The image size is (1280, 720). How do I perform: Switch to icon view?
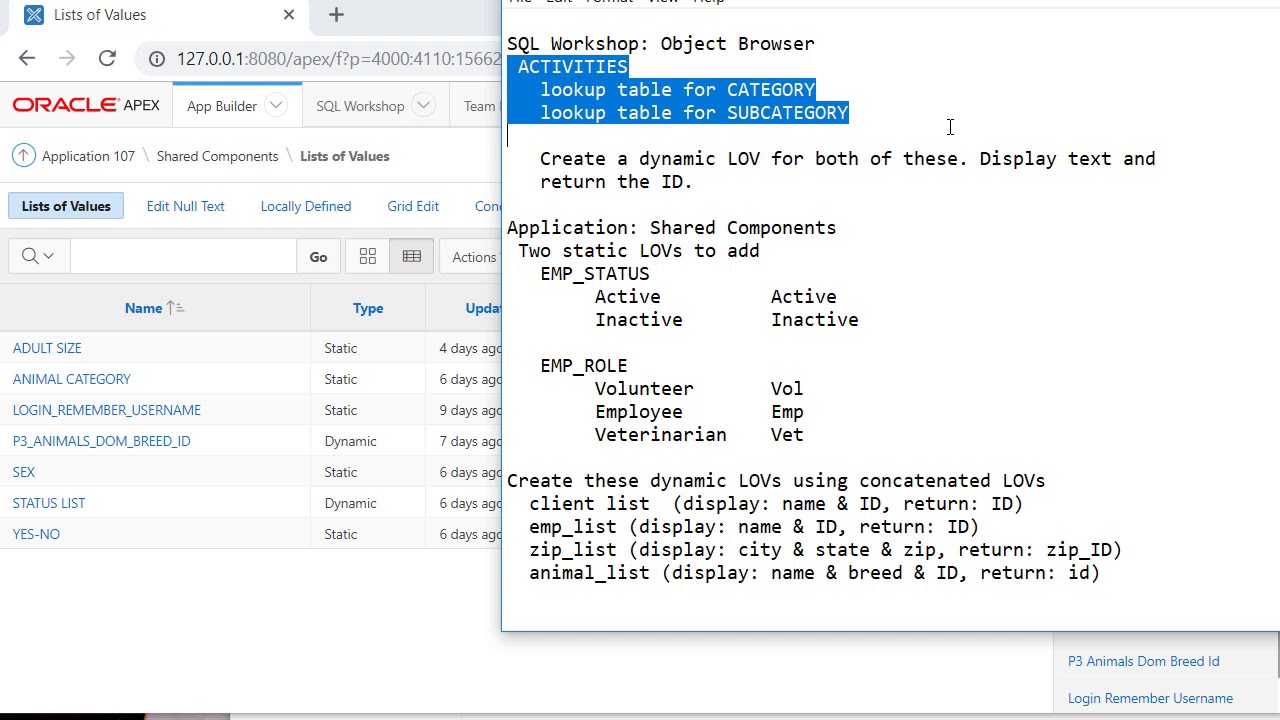[368, 257]
